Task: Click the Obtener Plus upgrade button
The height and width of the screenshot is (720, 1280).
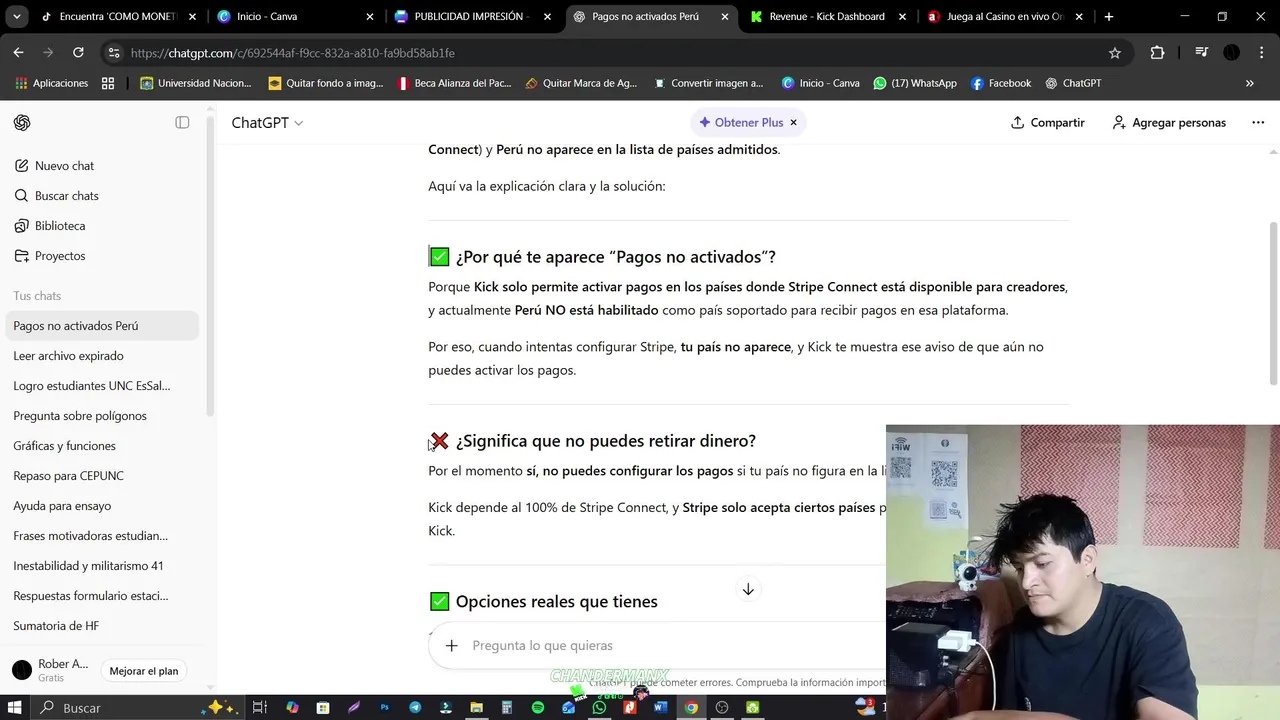Action: (741, 122)
